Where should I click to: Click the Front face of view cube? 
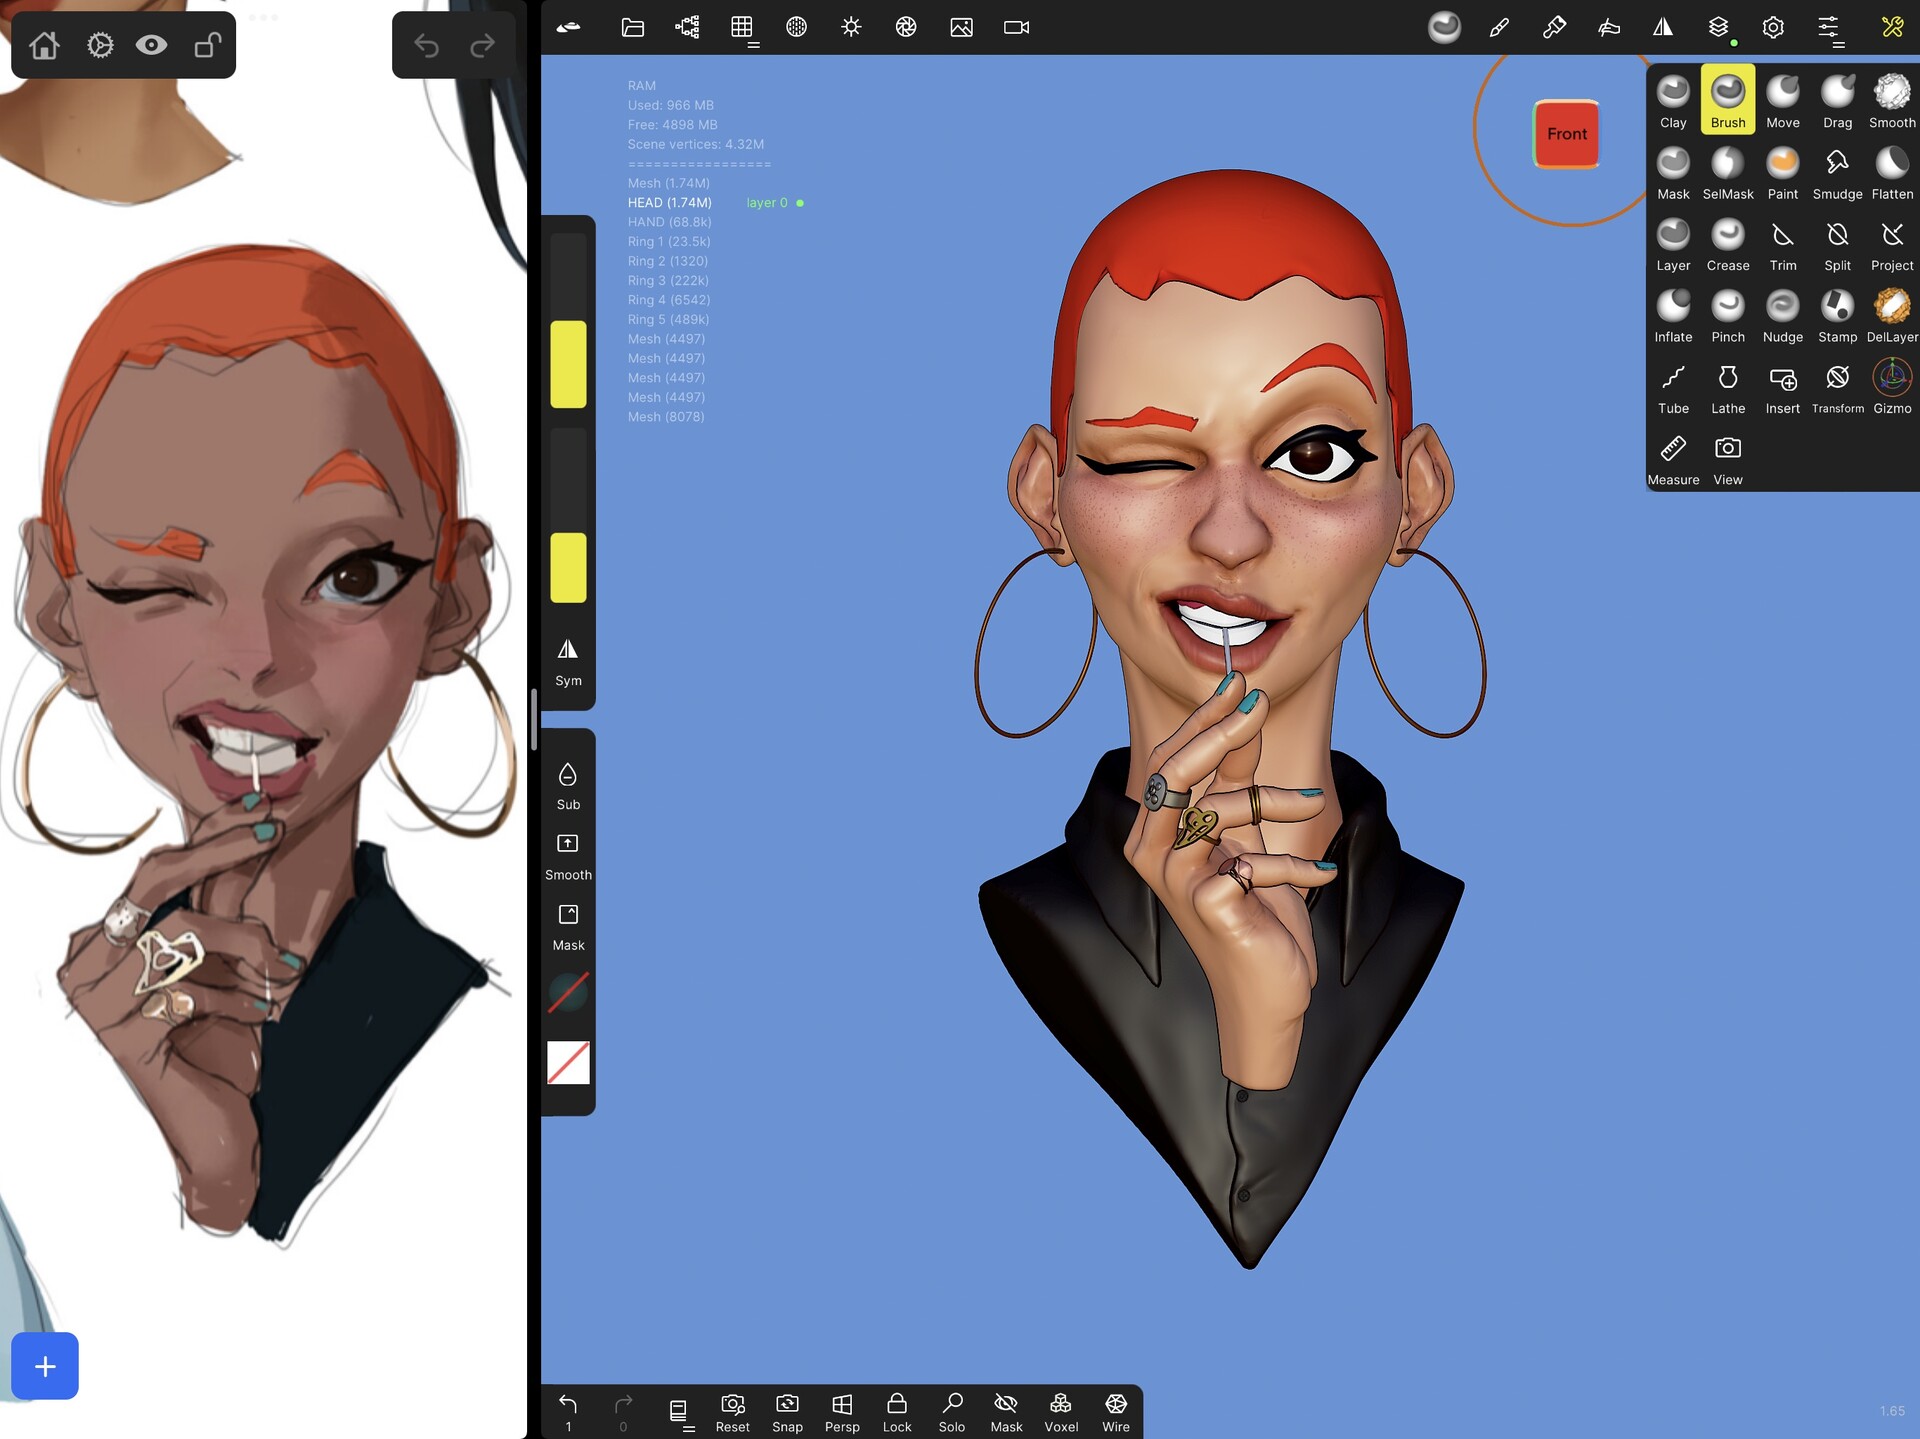pos(1566,133)
